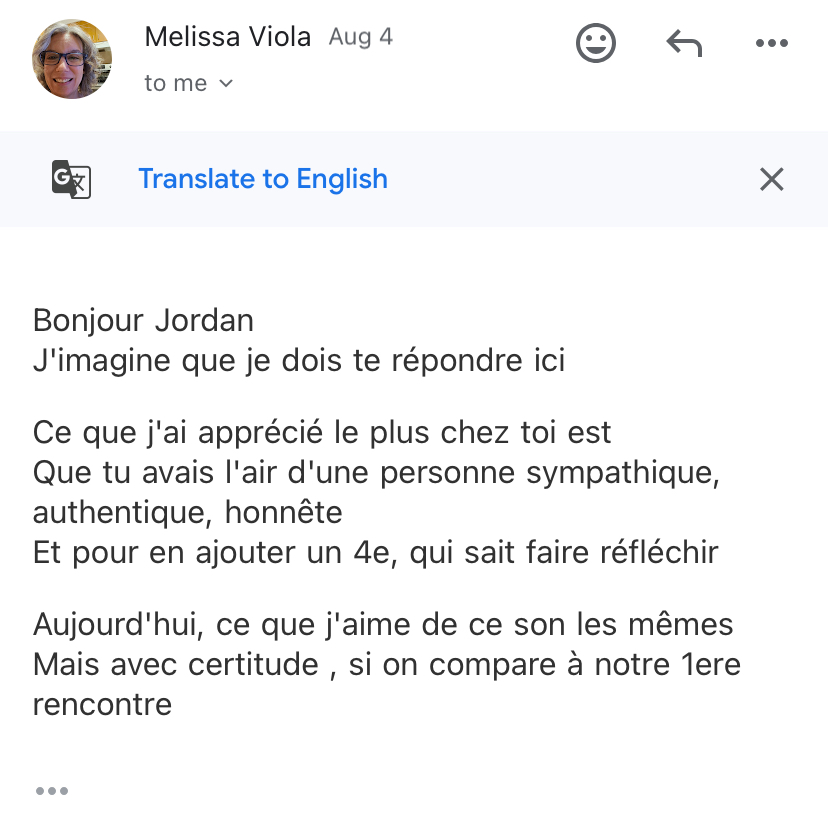Click the Google Translate icon
Image resolution: width=828 pixels, height=826 pixels.
(x=71, y=179)
